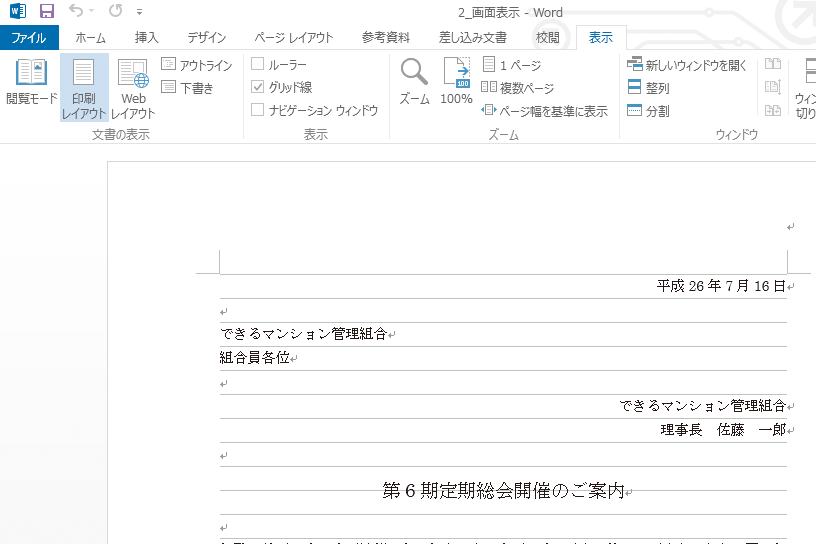Fit view with ページ幅を基準に表示
Viewport: 816px width, 544px height.
544,110
